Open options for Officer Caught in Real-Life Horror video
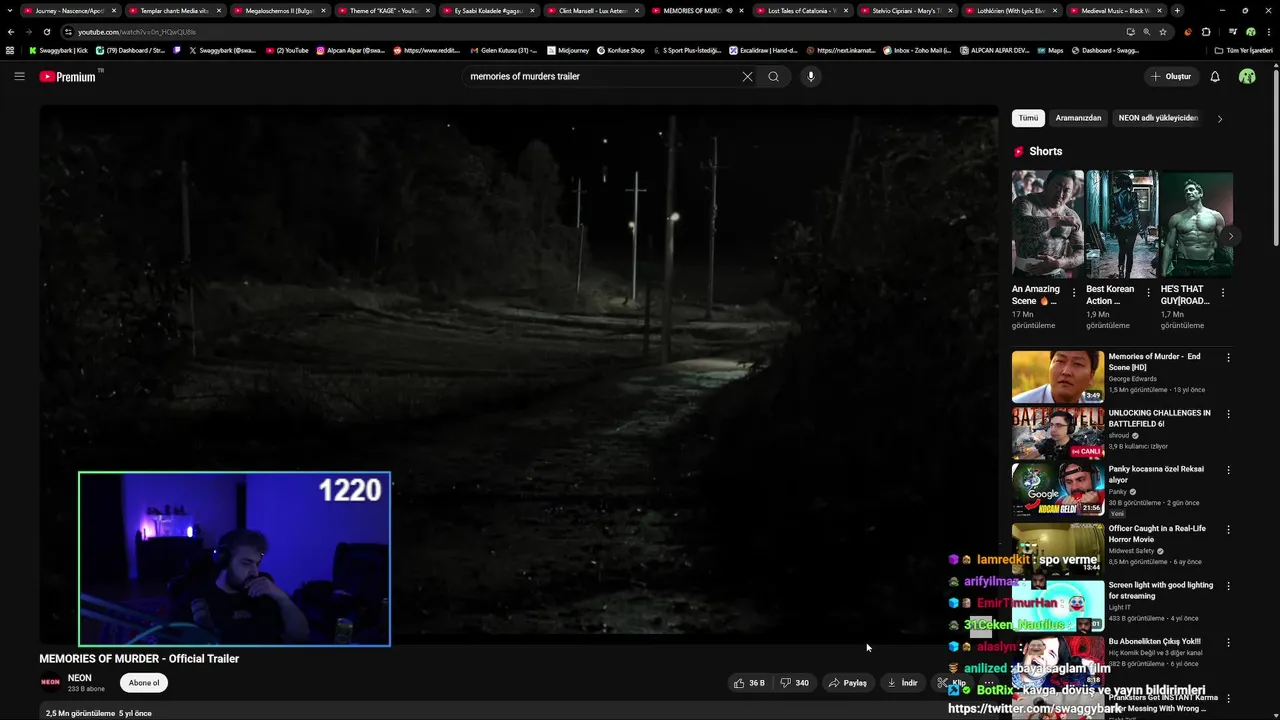This screenshot has width=1280, height=720. [1228, 529]
